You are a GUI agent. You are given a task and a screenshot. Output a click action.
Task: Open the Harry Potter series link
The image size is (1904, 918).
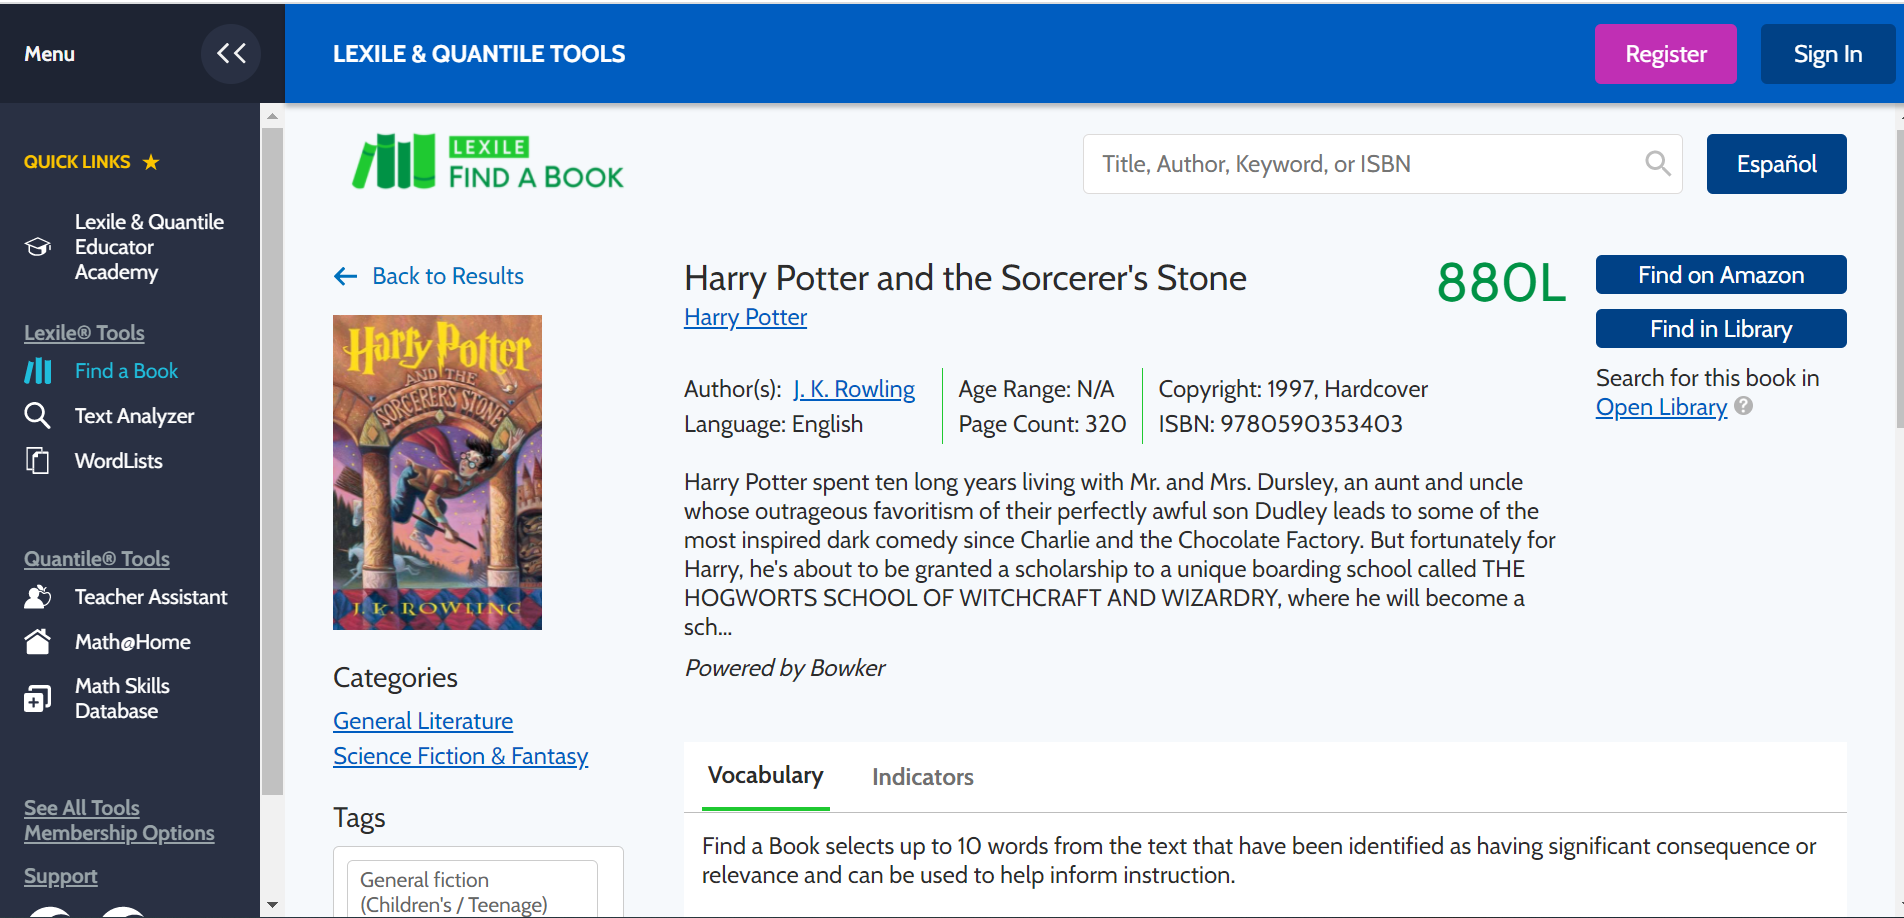[x=745, y=317]
